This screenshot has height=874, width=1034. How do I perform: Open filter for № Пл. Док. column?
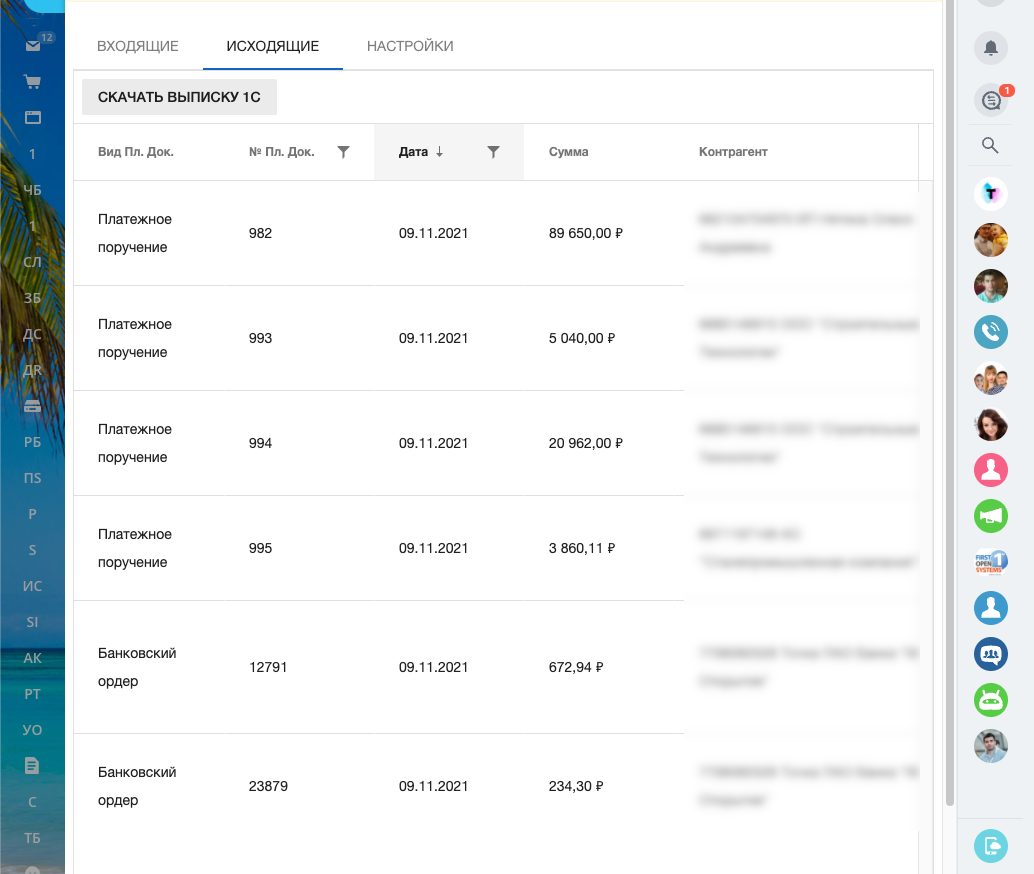tap(343, 152)
